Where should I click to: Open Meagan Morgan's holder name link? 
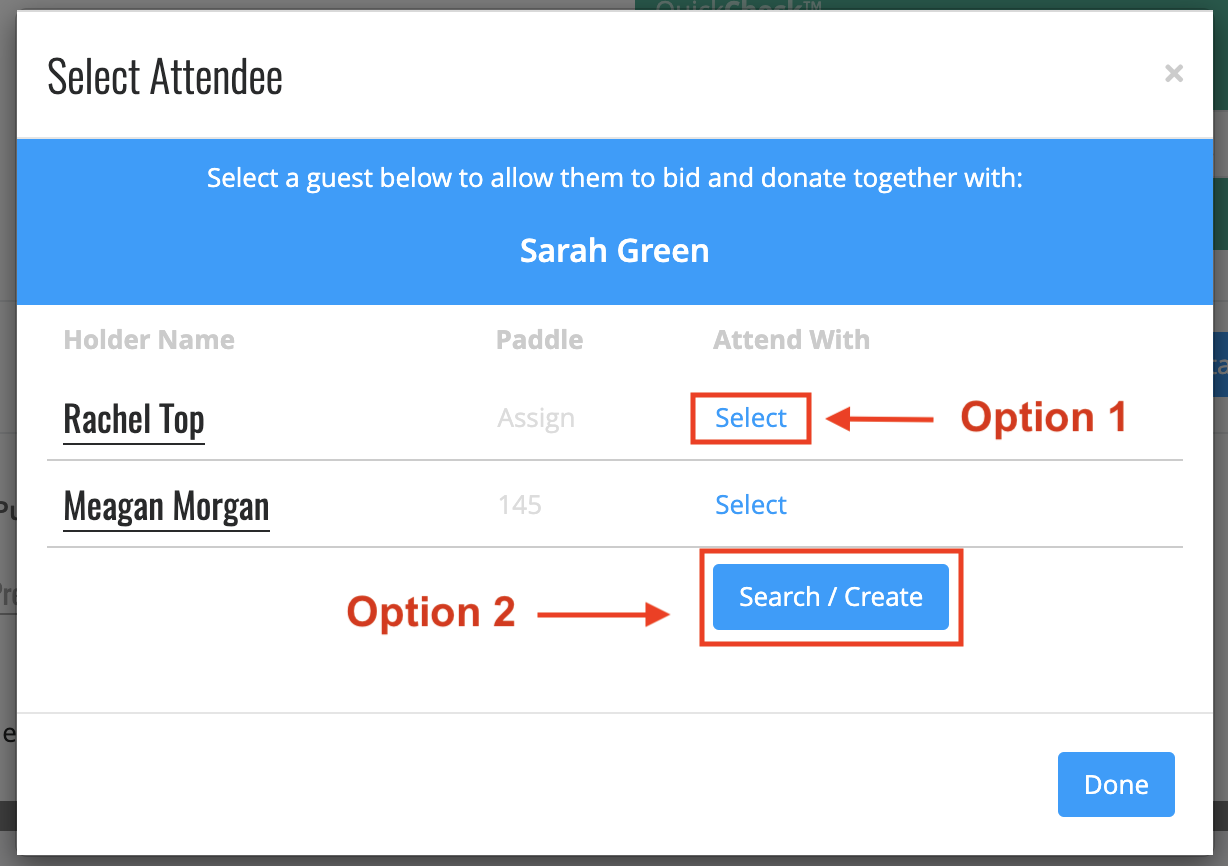166,506
